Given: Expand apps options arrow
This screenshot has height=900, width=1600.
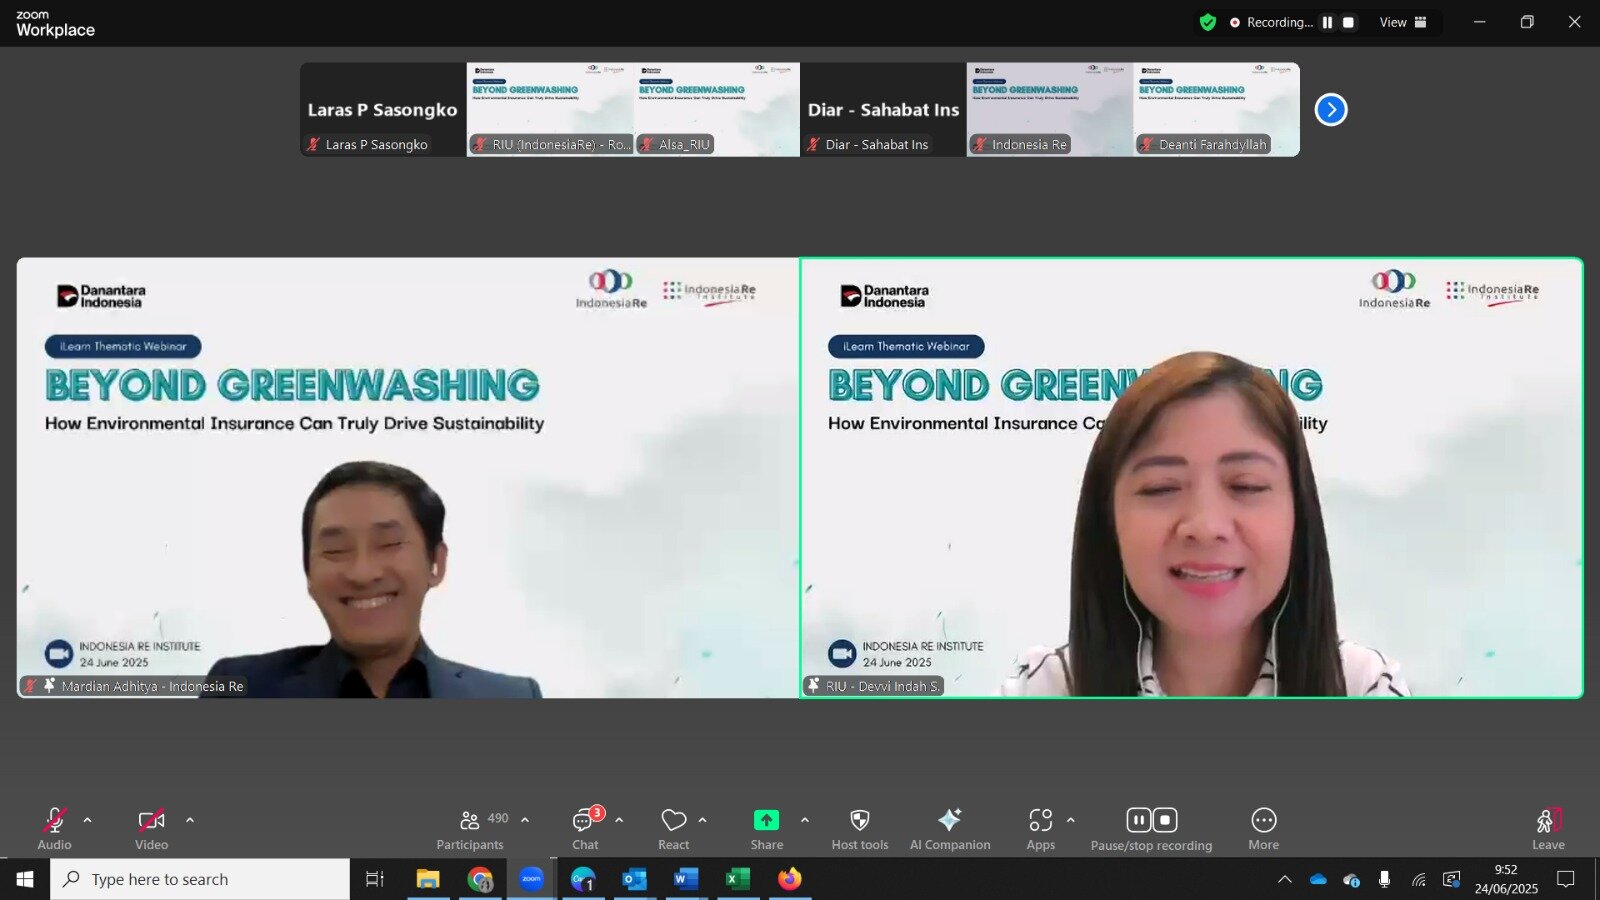Looking at the screenshot, I should click(1071, 820).
